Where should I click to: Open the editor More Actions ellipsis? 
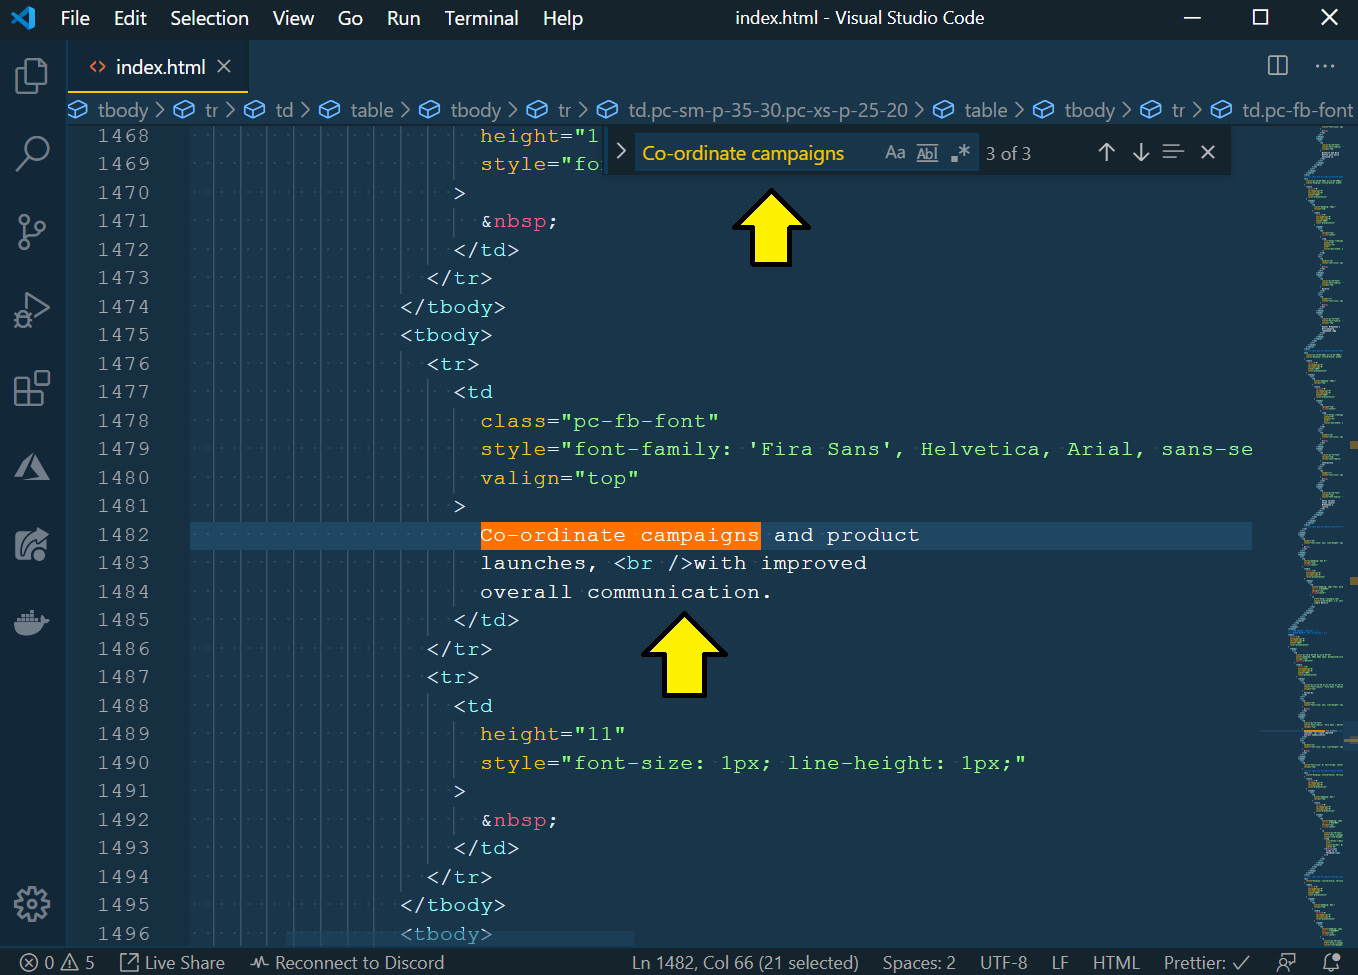(x=1325, y=66)
